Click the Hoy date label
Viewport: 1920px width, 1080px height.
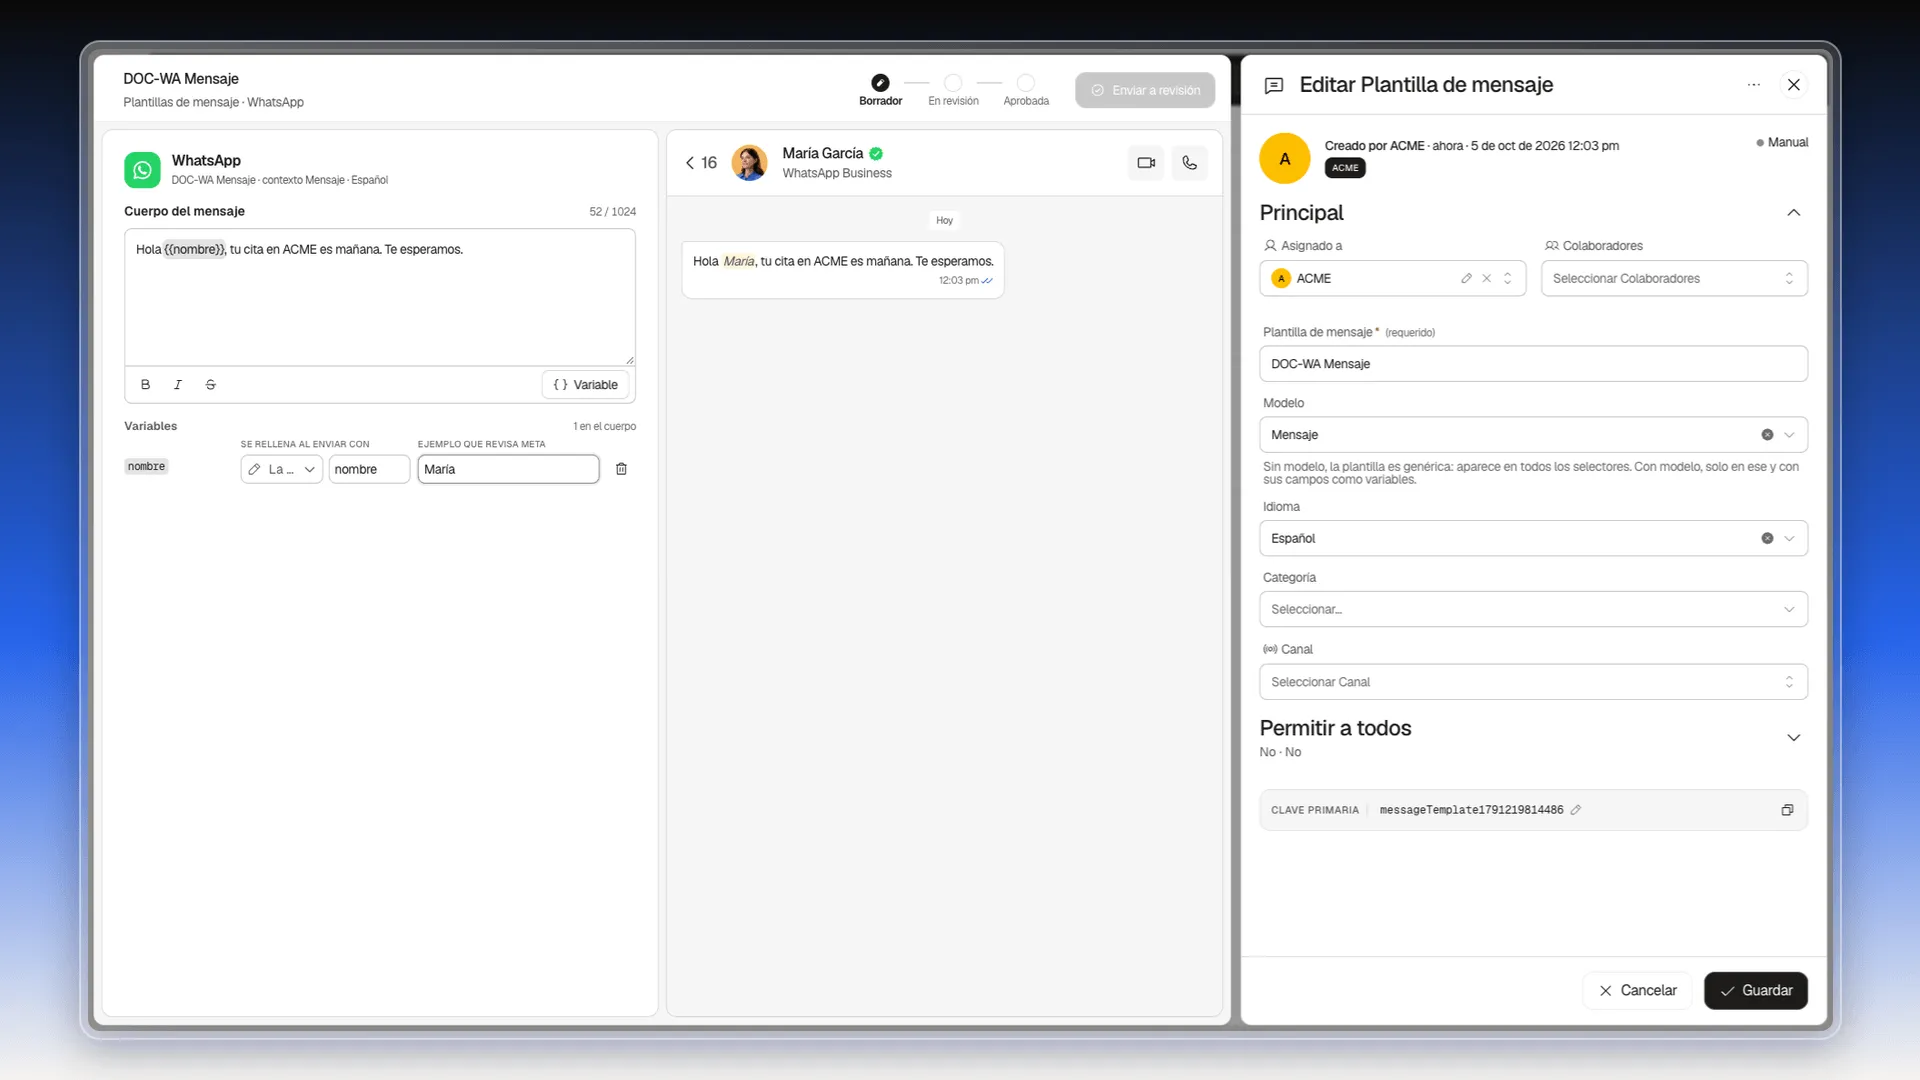(x=944, y=220)
